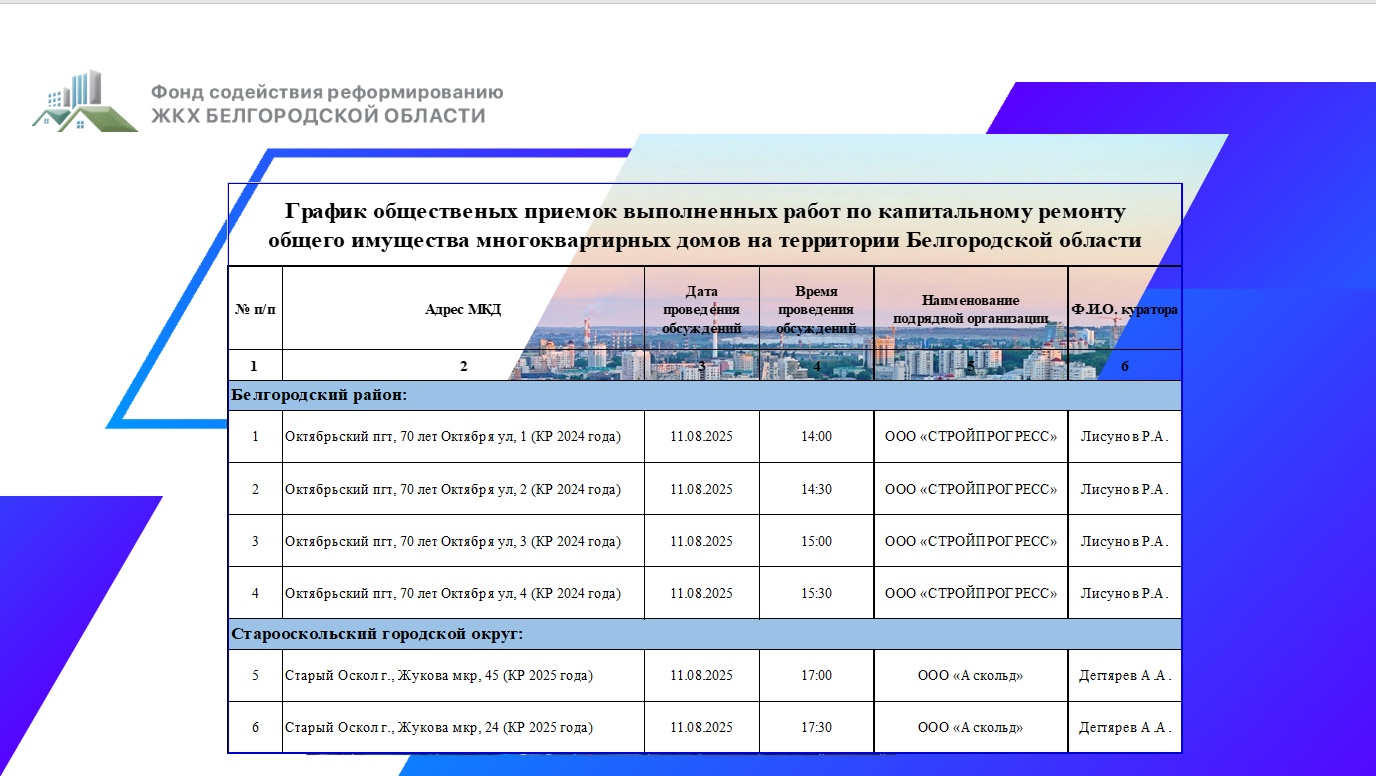Click curator 'Дегтярев А.А.' in row 6

click(x=1125, y=728)
